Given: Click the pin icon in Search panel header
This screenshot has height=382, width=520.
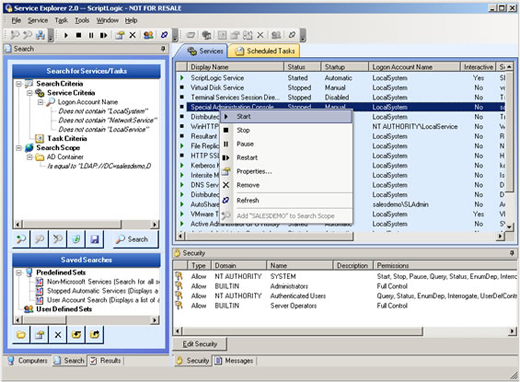Looking at the screenshot, I should [163, 49].
